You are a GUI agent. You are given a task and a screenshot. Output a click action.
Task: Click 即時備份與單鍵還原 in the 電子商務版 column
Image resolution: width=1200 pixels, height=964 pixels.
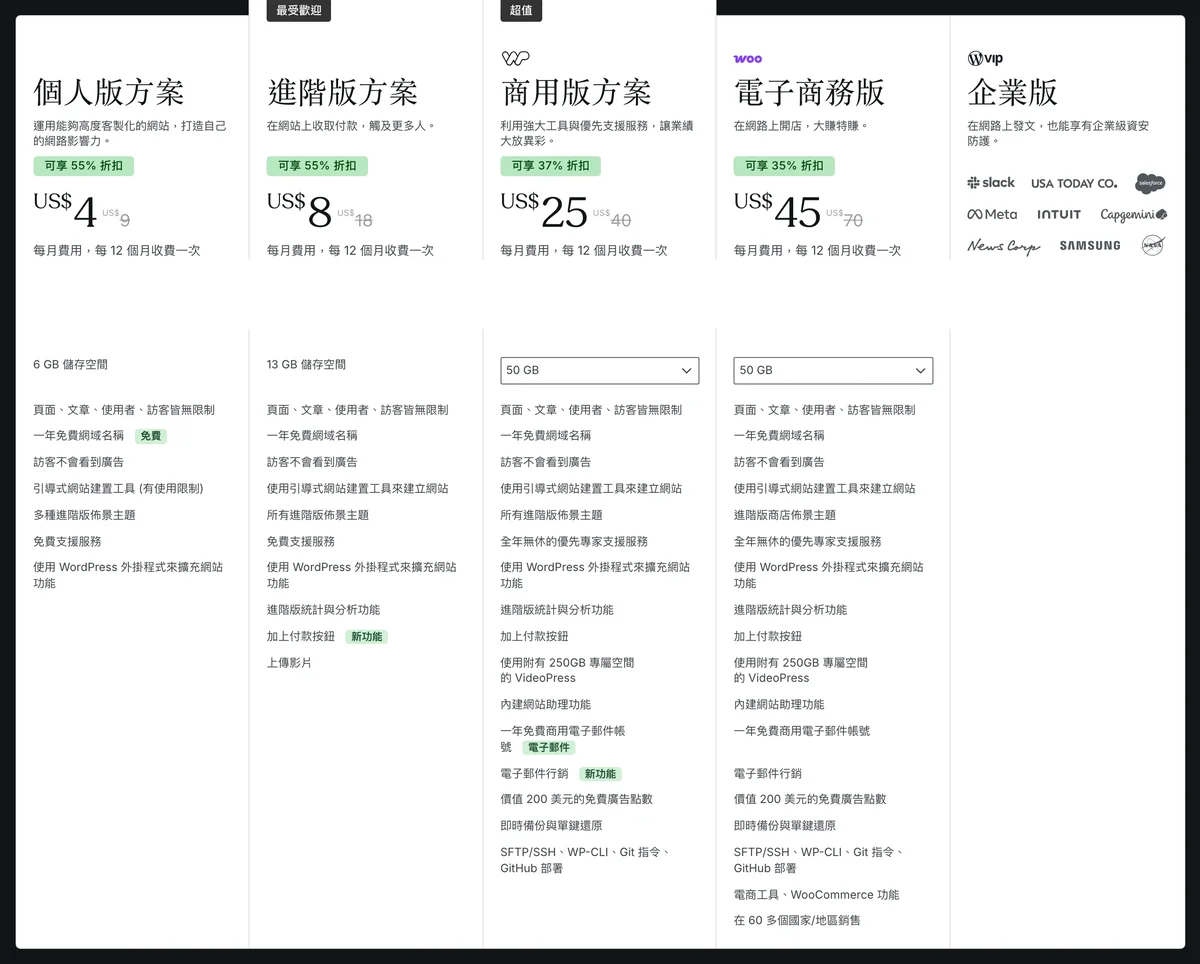point(785,826)
